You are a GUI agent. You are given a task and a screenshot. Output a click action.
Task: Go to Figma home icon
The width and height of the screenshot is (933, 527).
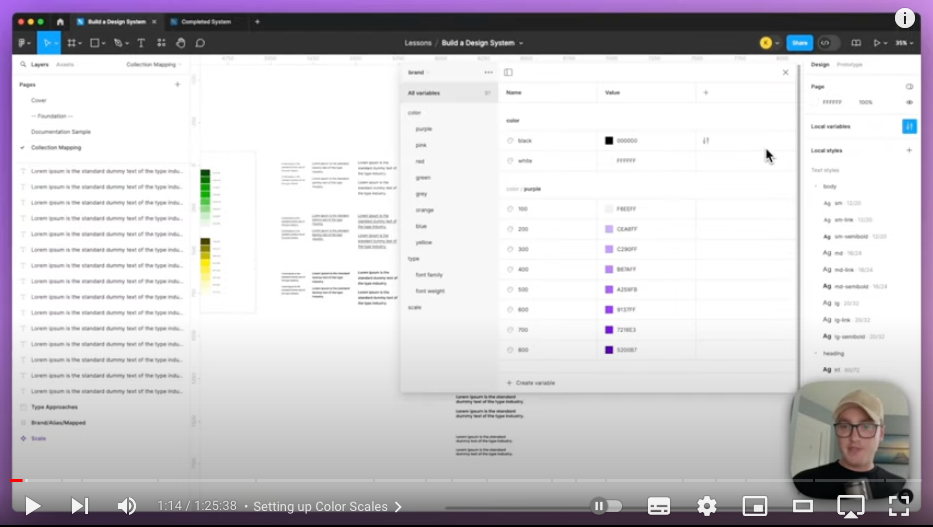60,21
